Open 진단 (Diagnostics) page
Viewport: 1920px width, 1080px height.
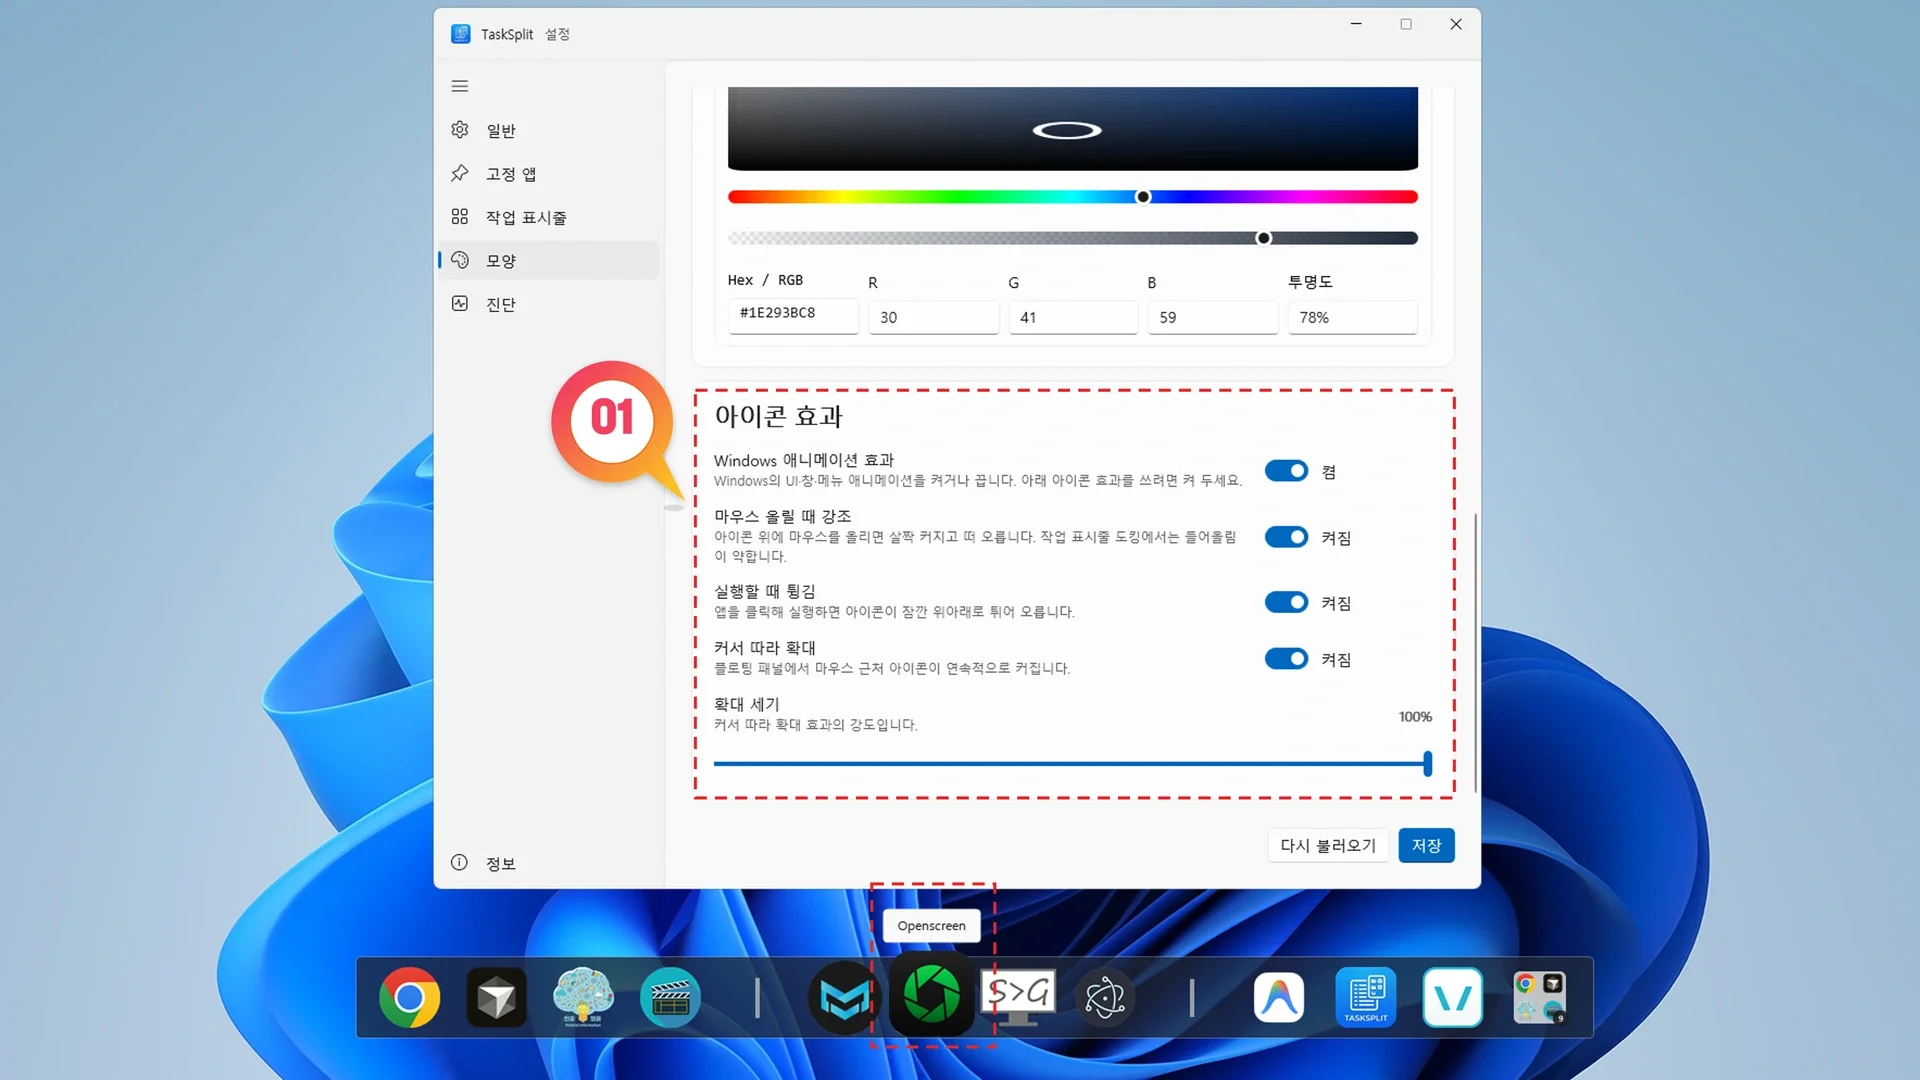[548, 304]
